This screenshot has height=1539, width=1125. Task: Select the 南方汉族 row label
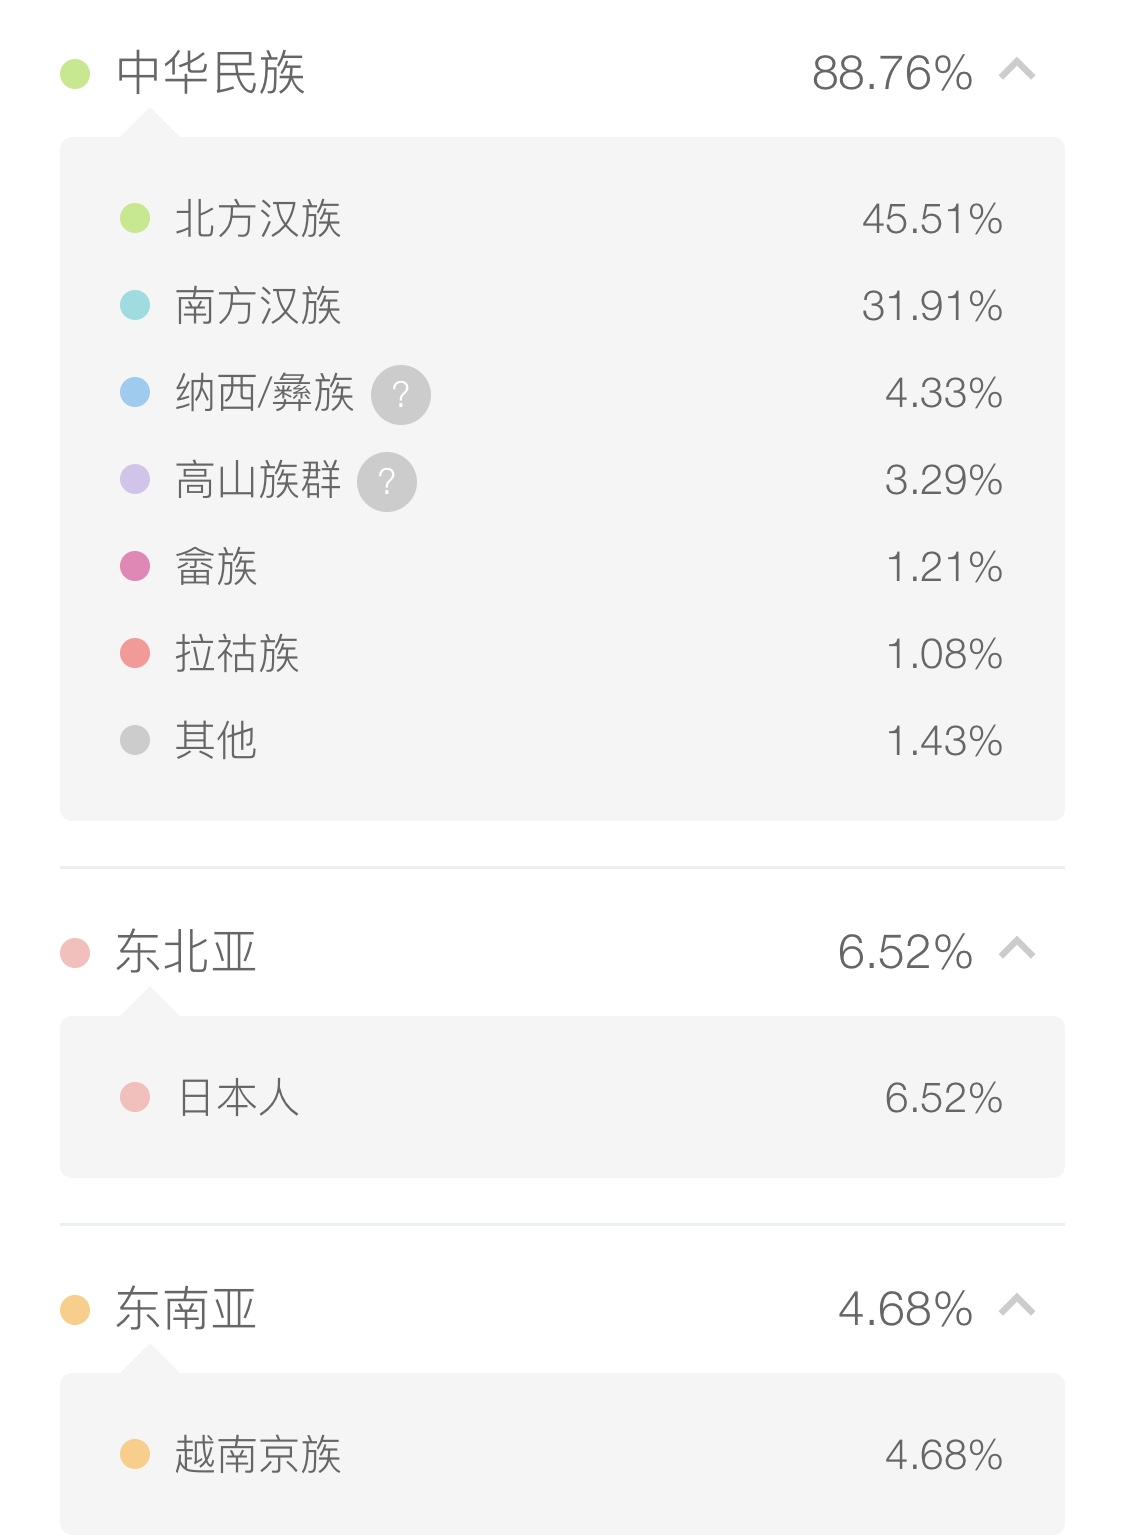pos(258,306)
